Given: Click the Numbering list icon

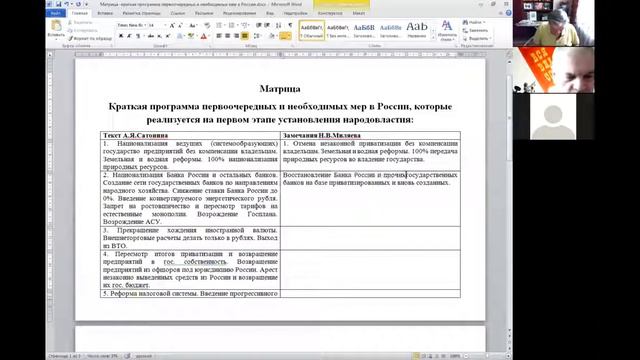Looking at the screenshot, I should [x=232, y=25].
